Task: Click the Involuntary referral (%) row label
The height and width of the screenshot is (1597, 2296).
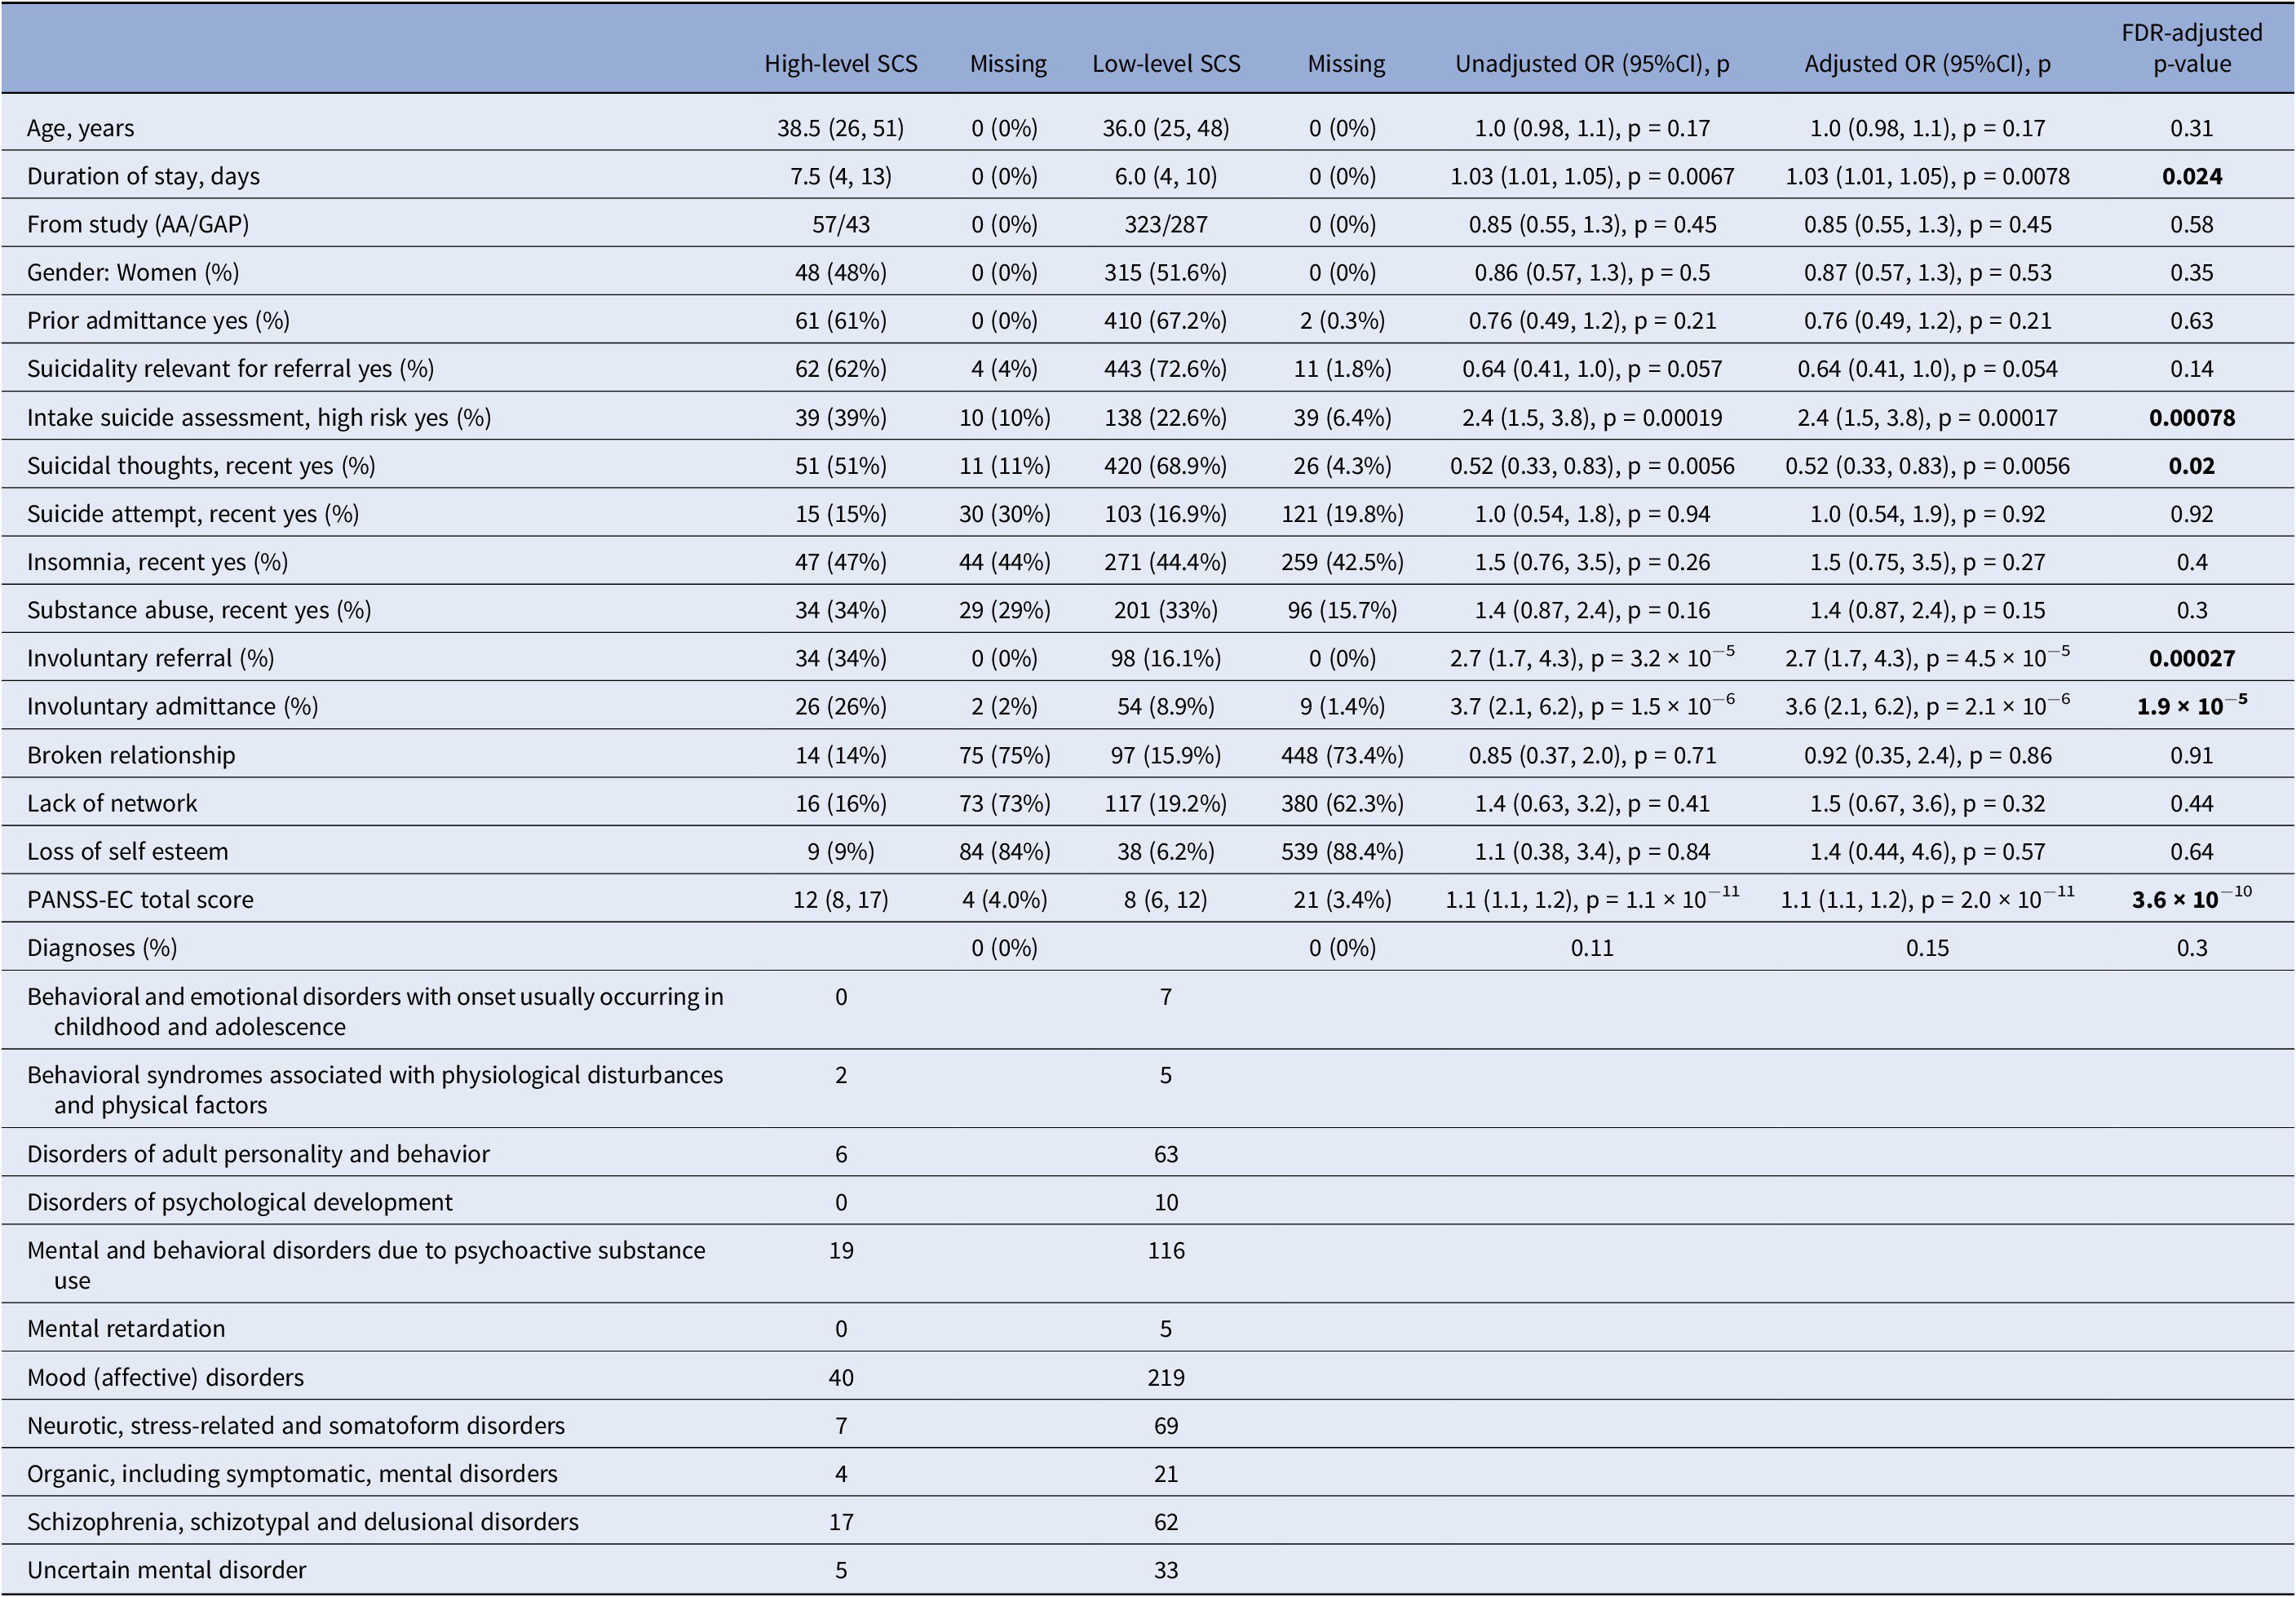Action: click(x=150, y=658)
